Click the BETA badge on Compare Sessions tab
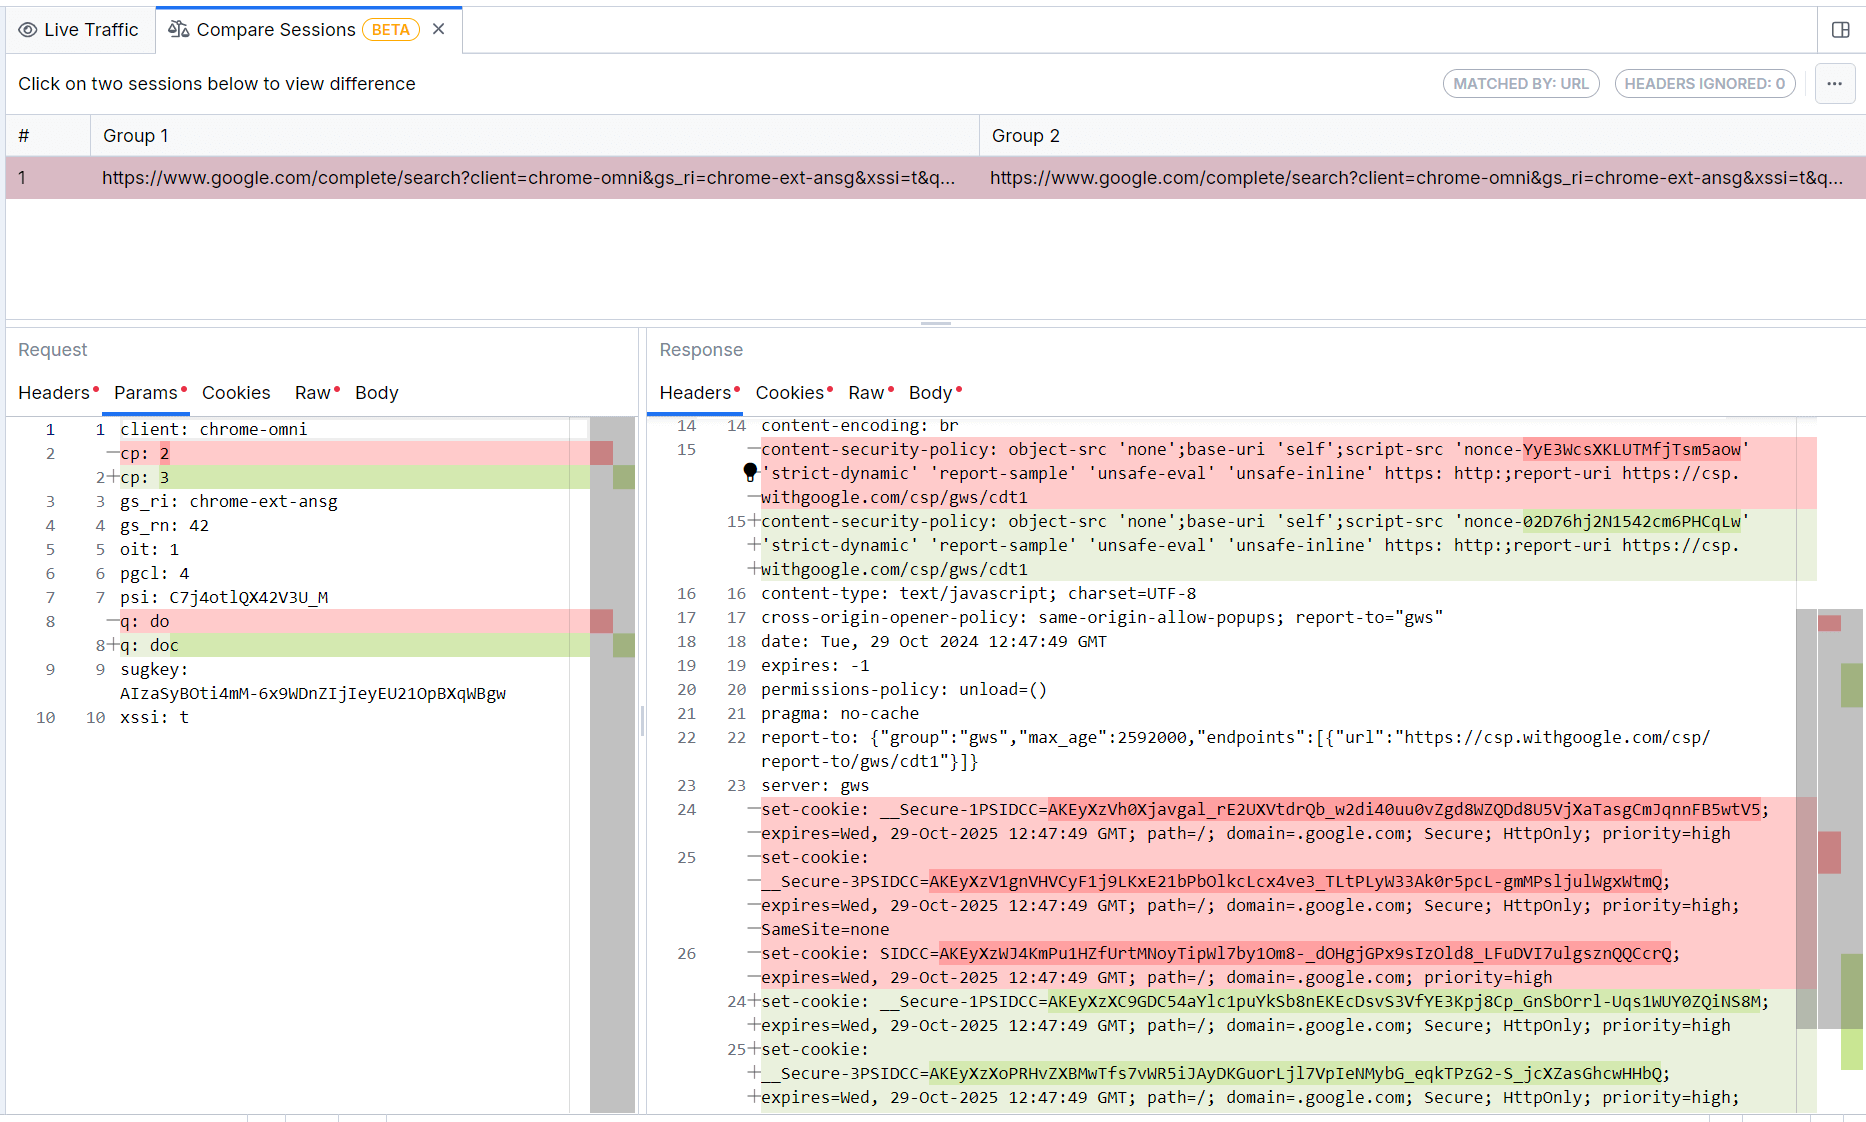 (391, 30)
